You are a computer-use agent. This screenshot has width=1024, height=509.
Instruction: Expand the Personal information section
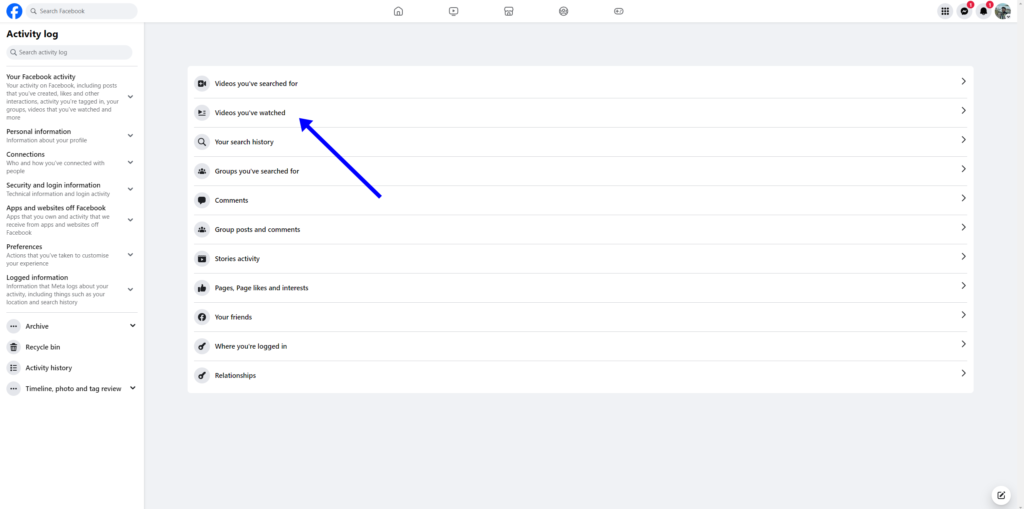[130, 136]
